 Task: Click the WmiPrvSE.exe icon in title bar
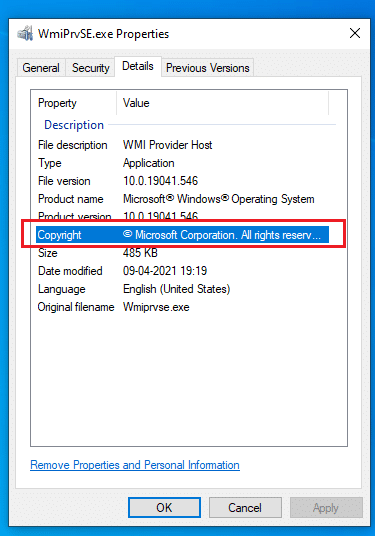click(x=25, y=34)
